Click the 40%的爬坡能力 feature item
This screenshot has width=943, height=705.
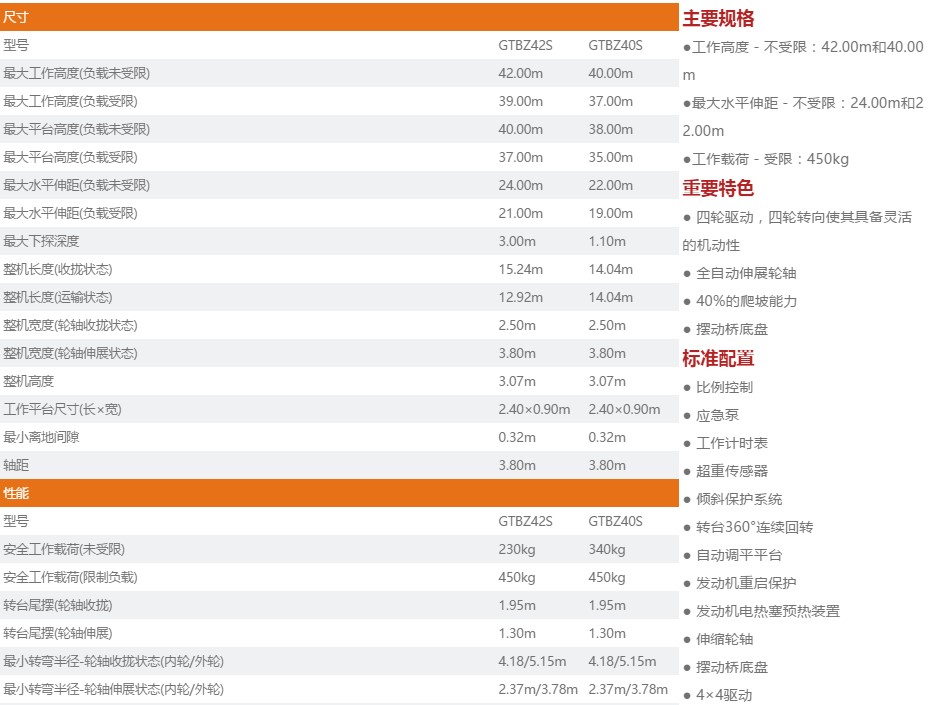click(x=746, y=301)
